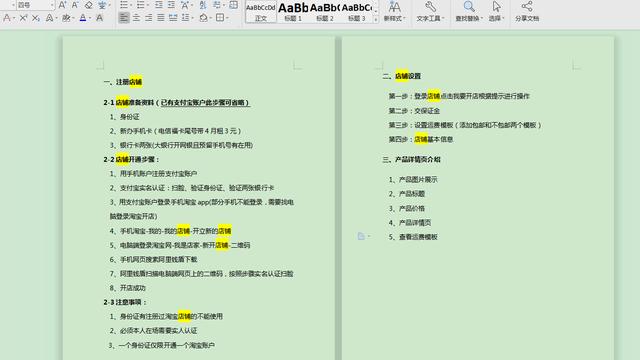Apply the 标题 1 heading style
Screen dimensions: 640x360
pos(293,11)
